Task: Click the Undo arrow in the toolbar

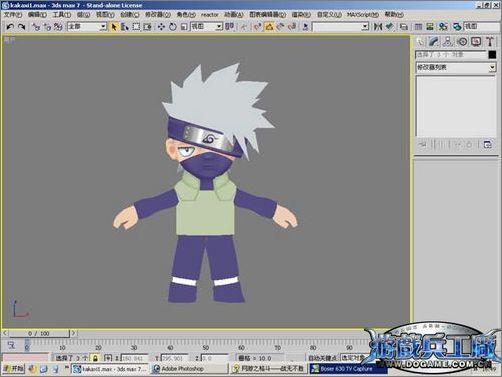Action: click(10, 27)
